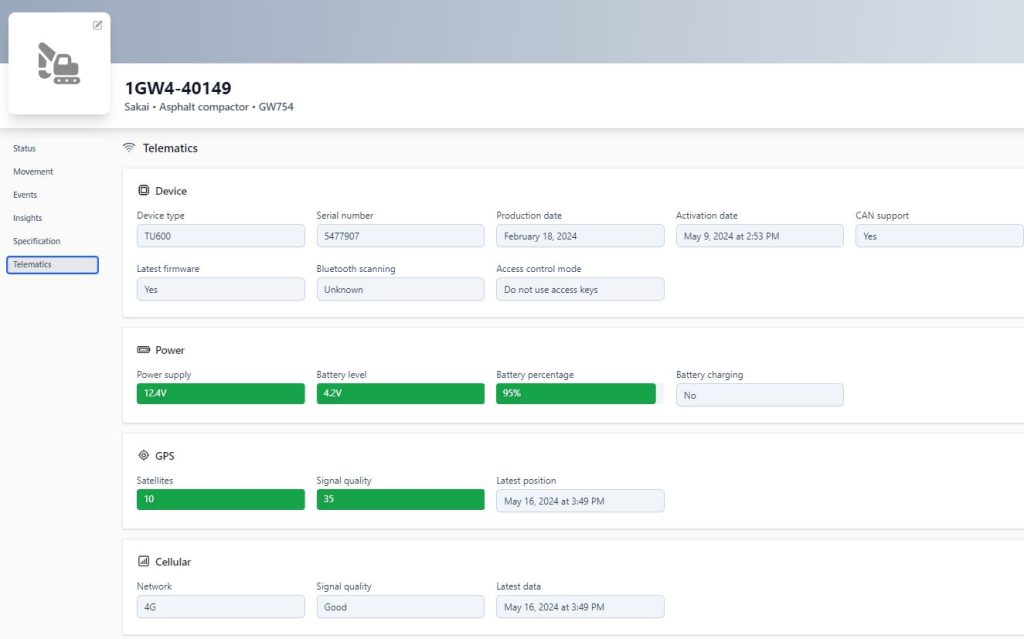Click the Battery charging field showing No
Viewport: 1024px width, 639px height.
(x=760, y=395)
